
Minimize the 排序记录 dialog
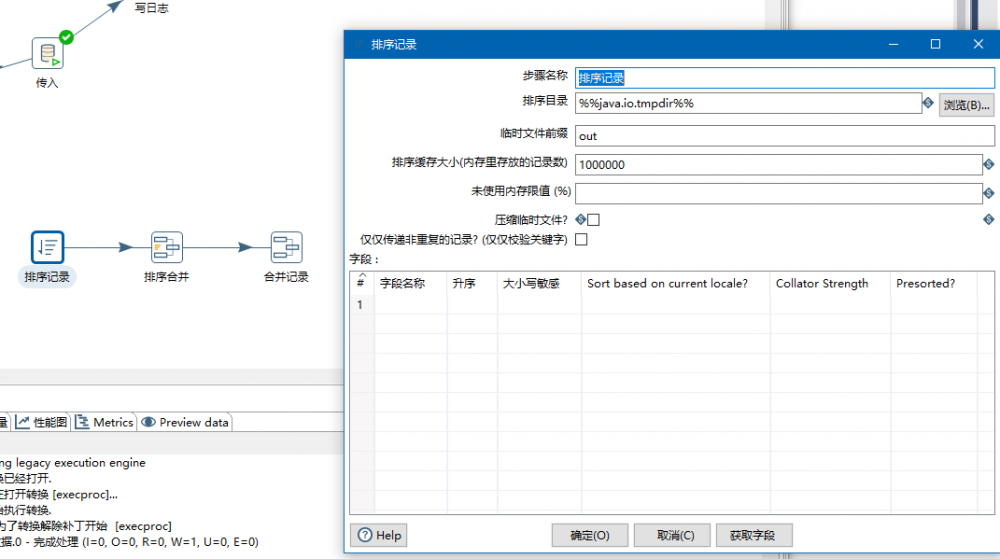[893, 44]
